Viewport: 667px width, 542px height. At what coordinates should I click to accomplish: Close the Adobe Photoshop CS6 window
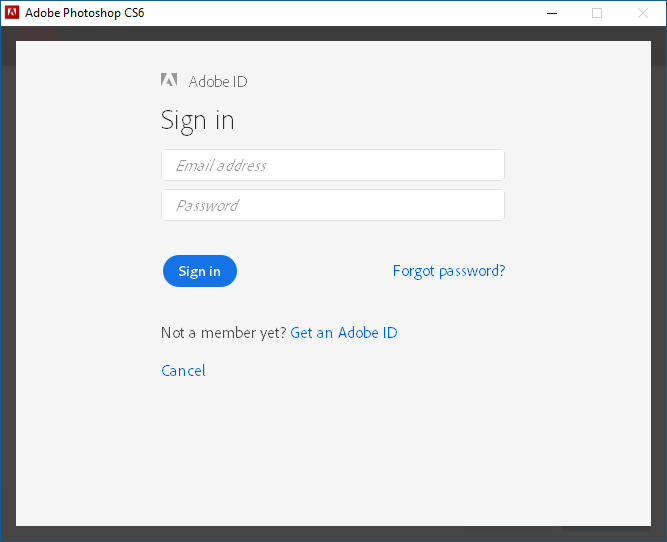coord(643,13)
